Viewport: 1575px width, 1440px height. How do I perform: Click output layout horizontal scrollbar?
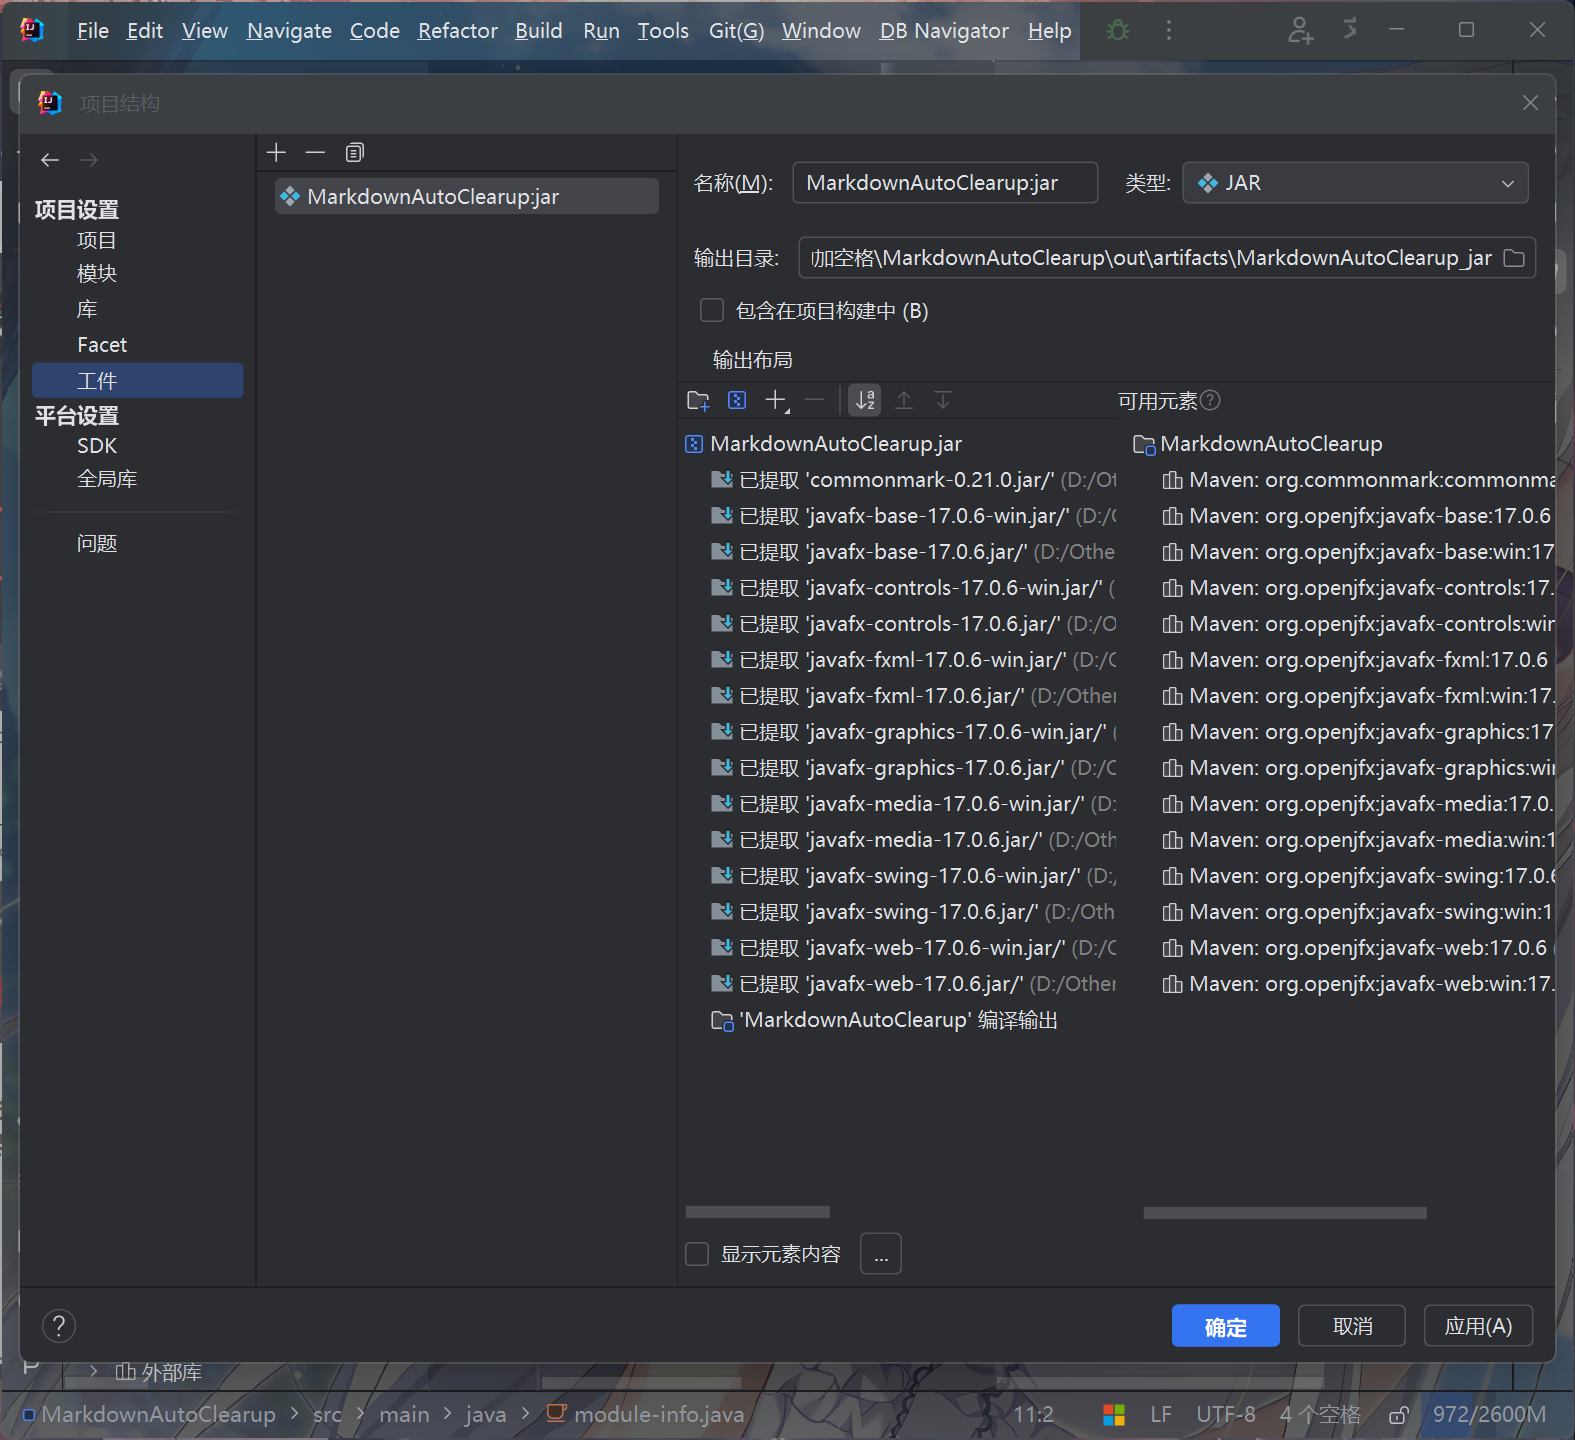click(758, 1212)
